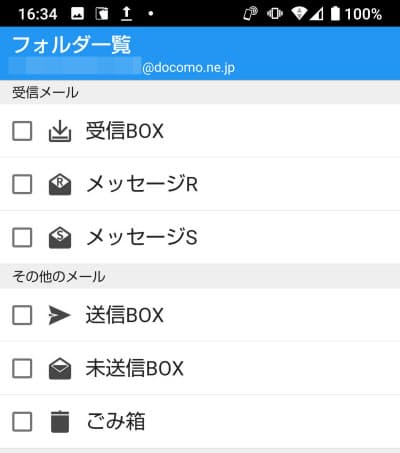Screen dimensions: 400x453
Task: Select the ごみ箱 checkbox
Action: 22,422
